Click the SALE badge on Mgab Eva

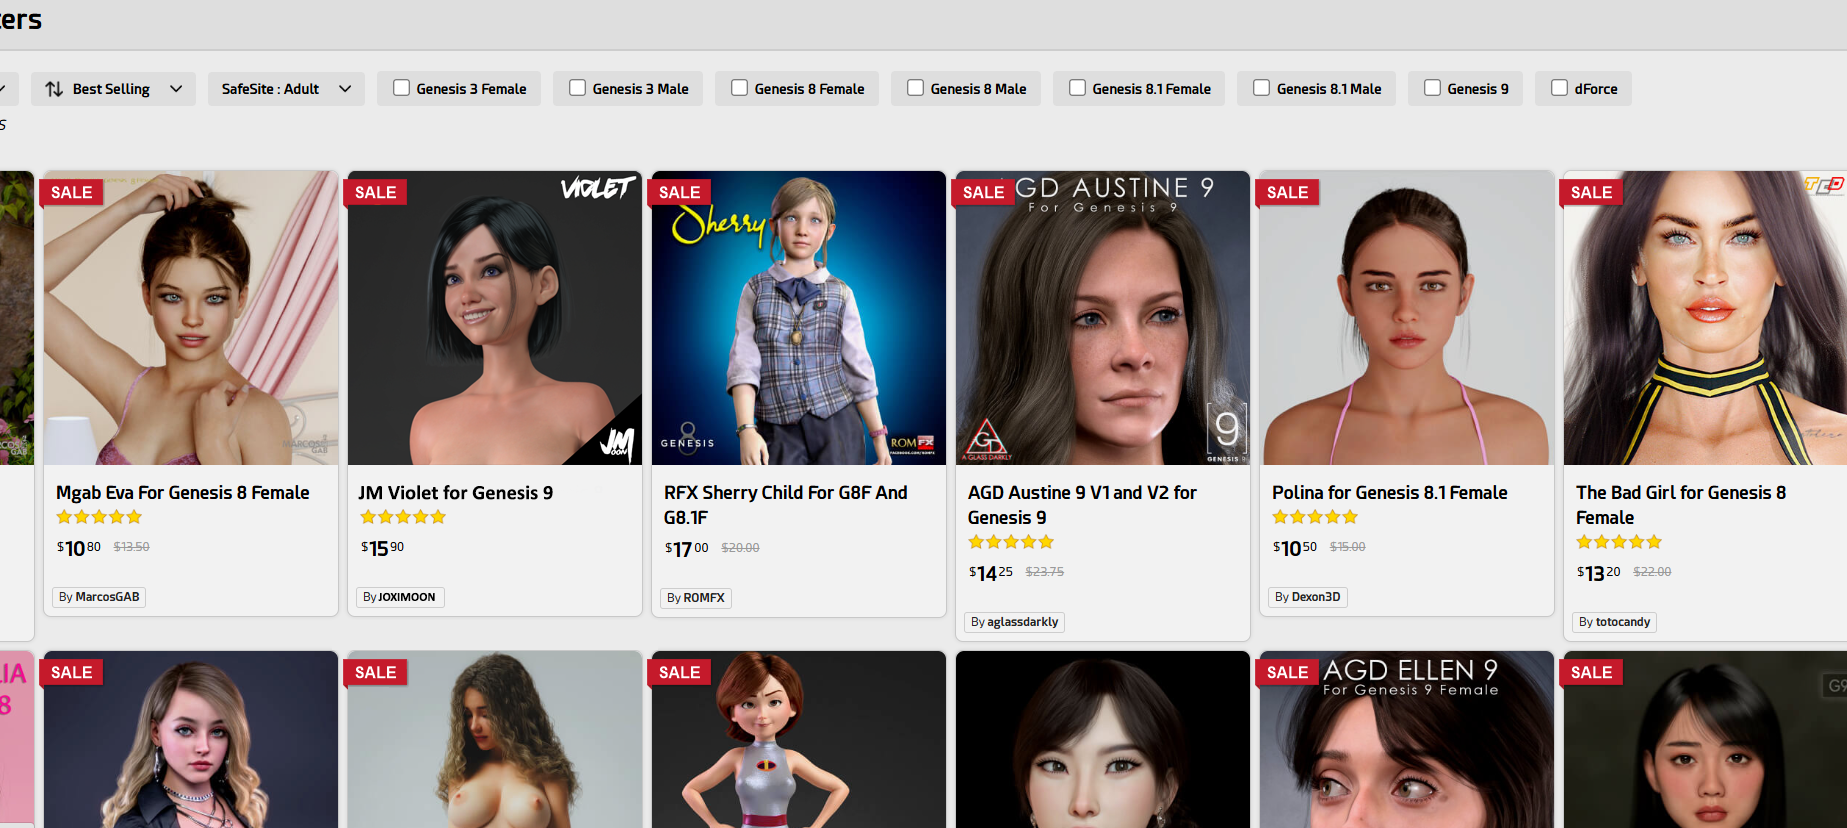click(71, 192)
